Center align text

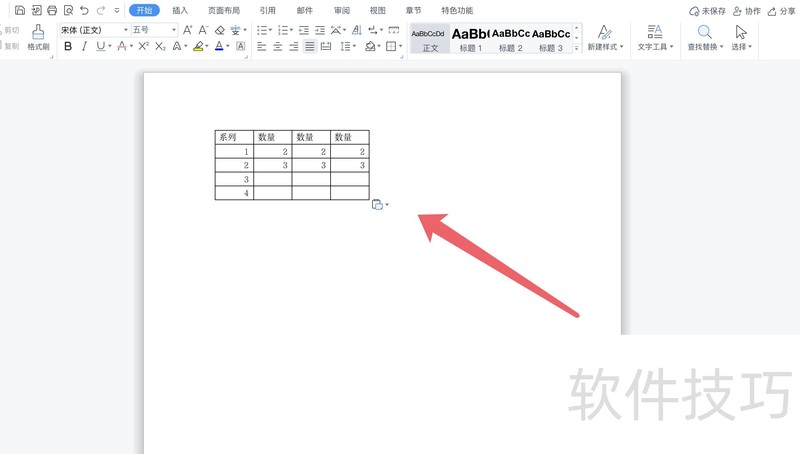point(278,46)
